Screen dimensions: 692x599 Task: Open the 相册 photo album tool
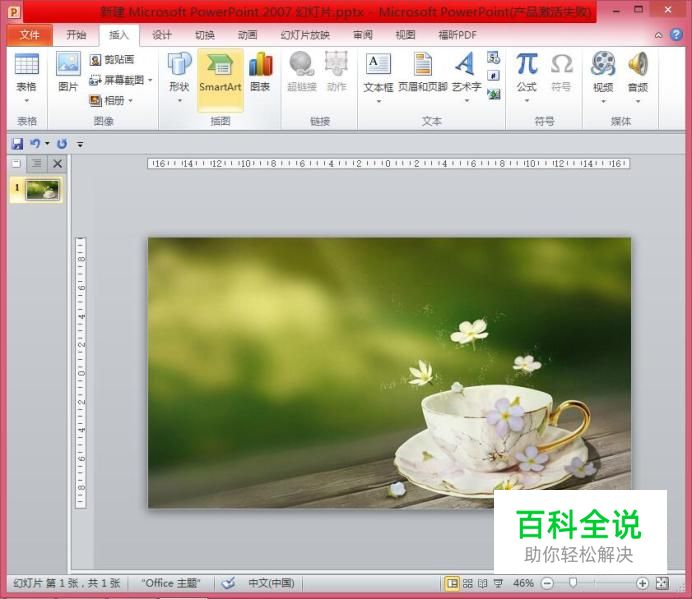[107, 101]
